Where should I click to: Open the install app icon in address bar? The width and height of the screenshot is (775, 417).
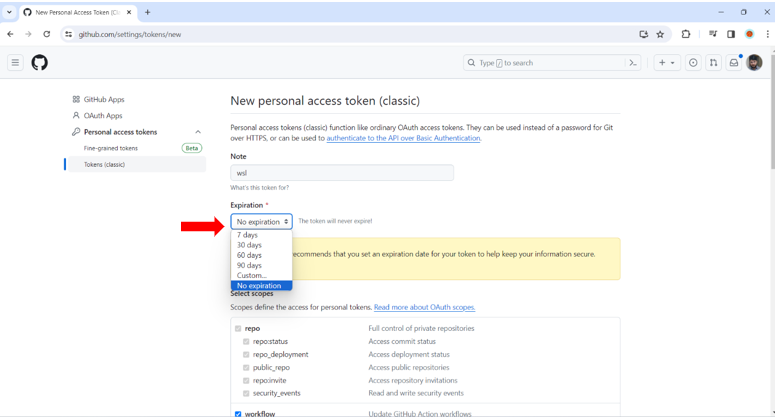[644, 34]
